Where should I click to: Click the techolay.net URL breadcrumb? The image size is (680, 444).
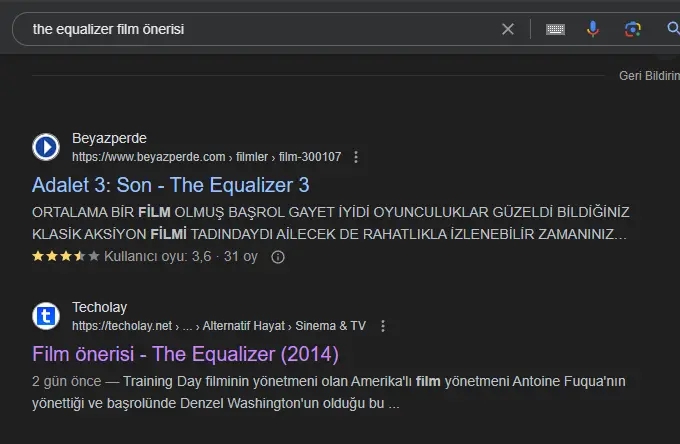coord(219,326)
